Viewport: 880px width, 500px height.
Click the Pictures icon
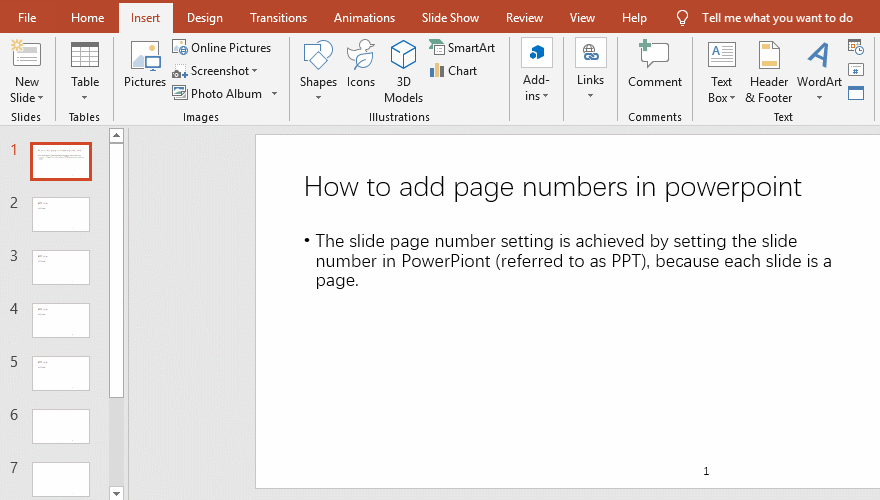[x=145, y=67]
